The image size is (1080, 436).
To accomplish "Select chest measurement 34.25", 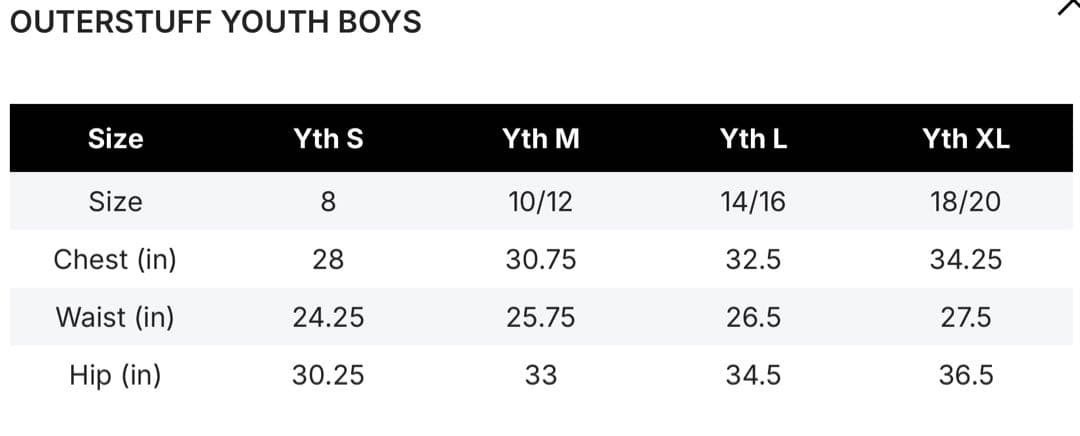I will coord(966,260).
